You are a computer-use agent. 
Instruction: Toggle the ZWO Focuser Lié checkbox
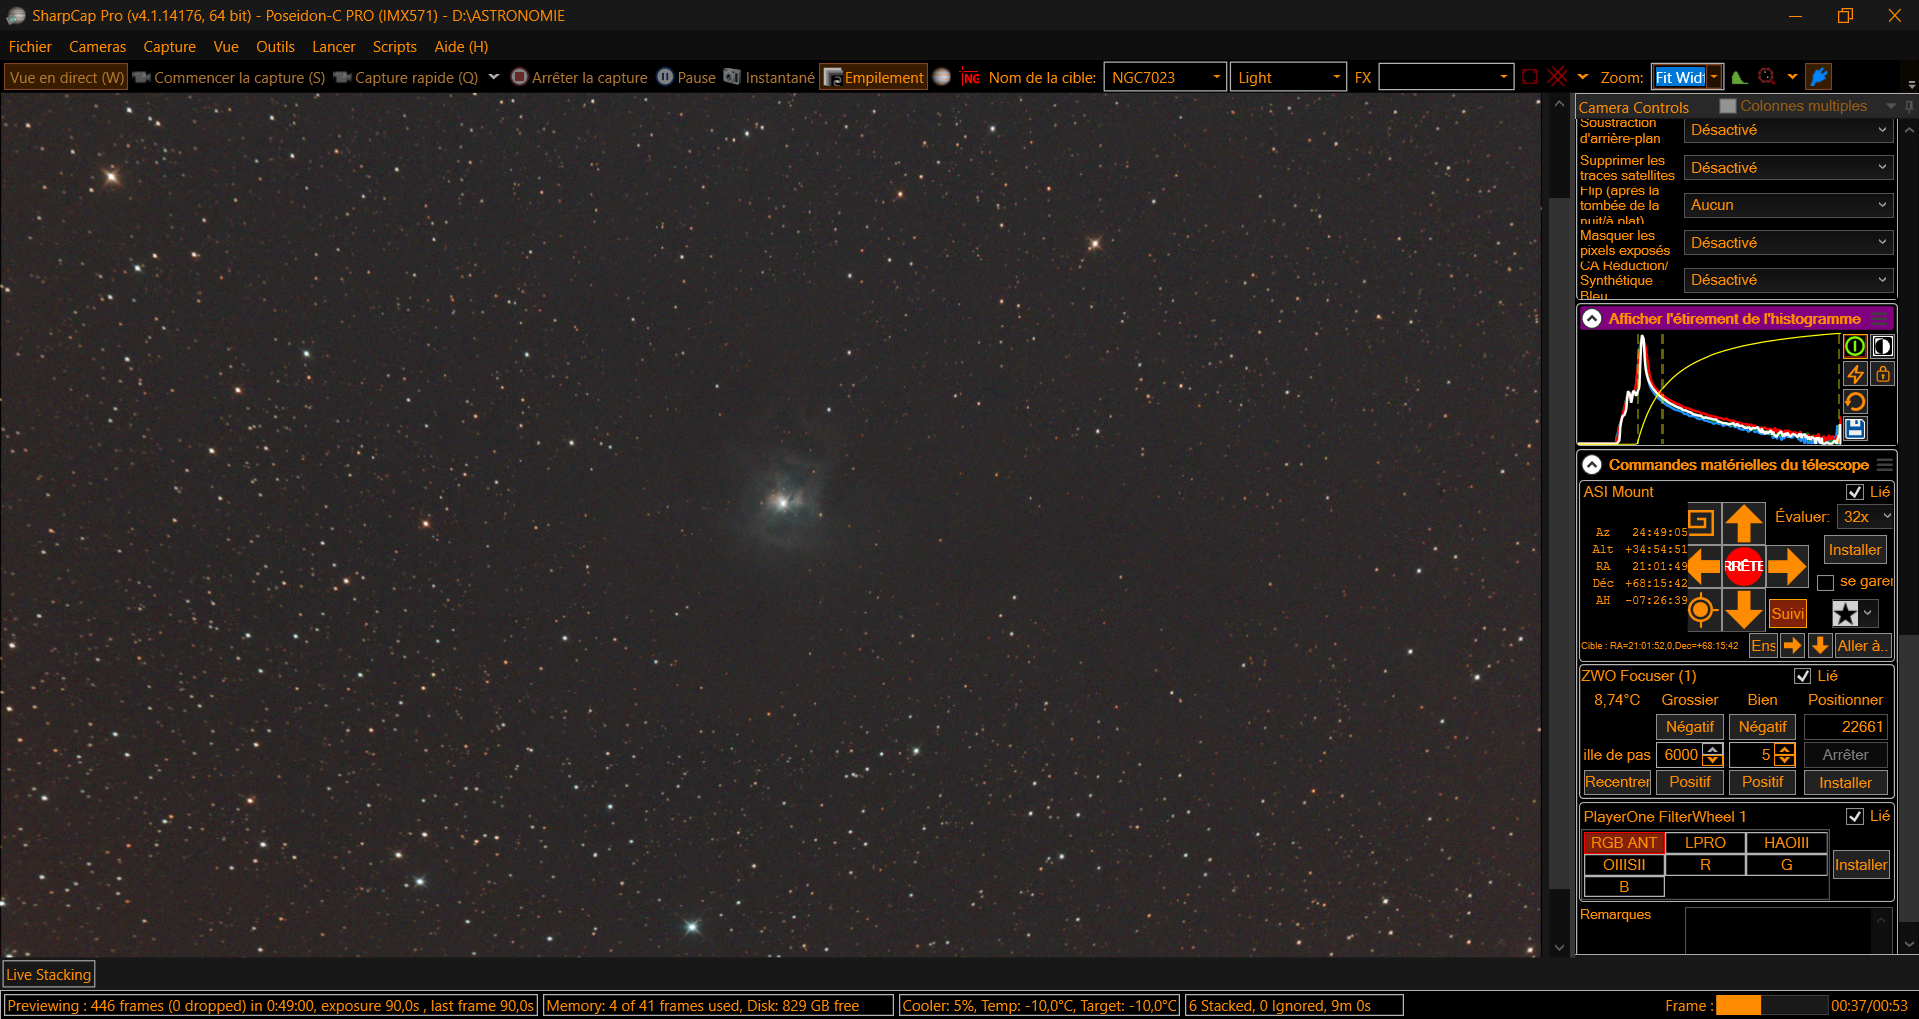tap(1803, 676)
